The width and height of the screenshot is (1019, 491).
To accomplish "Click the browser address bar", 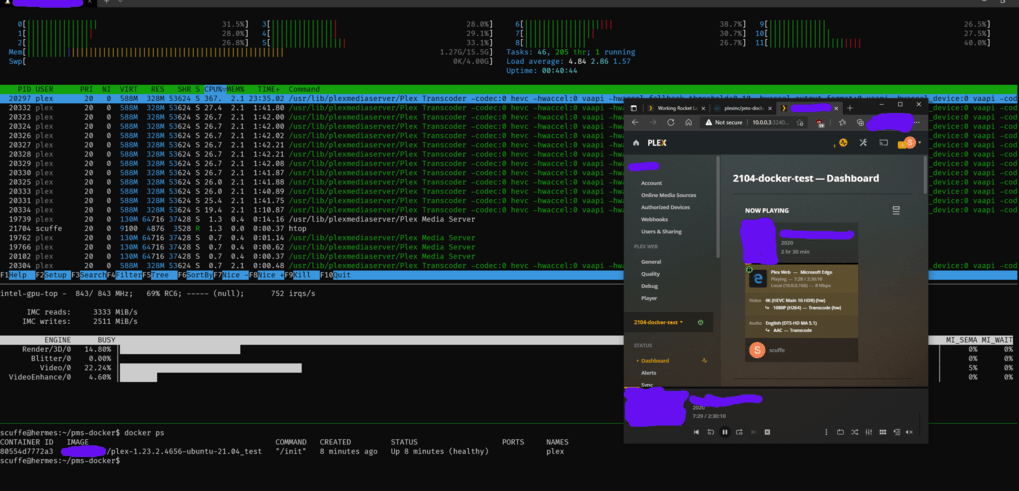I will (x=770, y=122).
